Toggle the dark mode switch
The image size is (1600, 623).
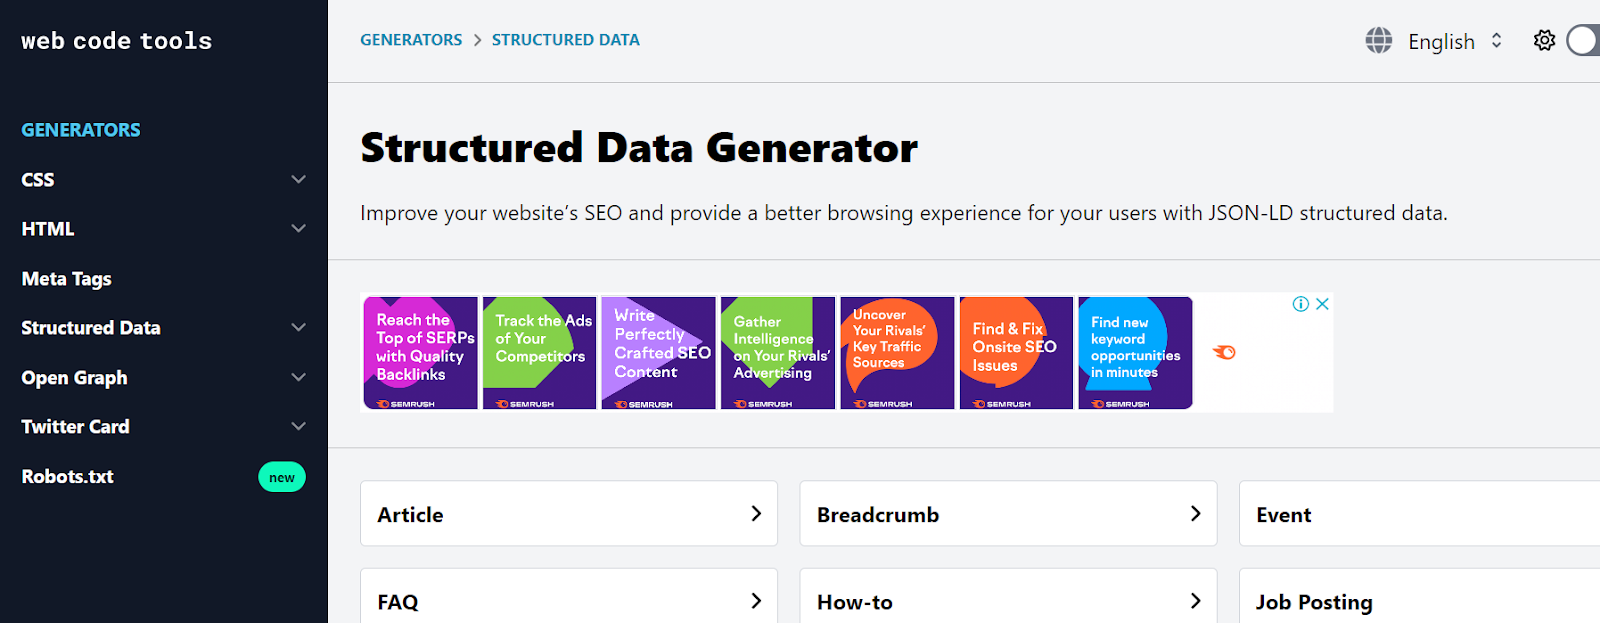(1584, 40)
